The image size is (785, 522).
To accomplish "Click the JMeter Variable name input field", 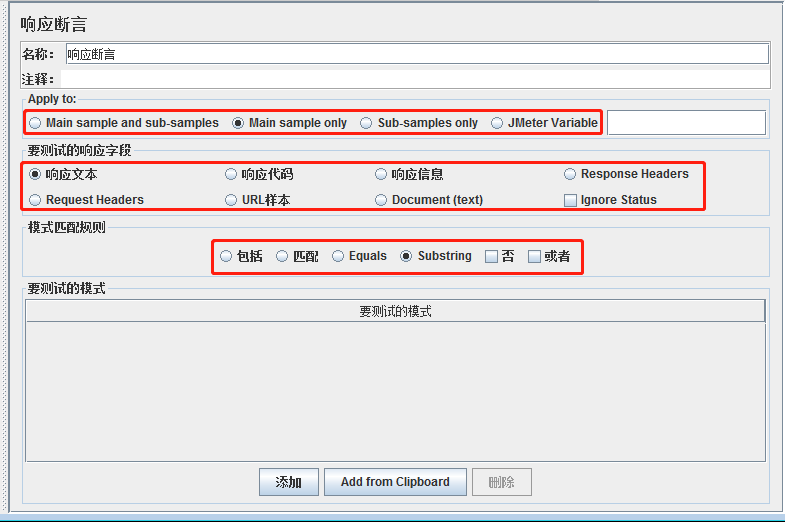I will [x=686, y=123].
